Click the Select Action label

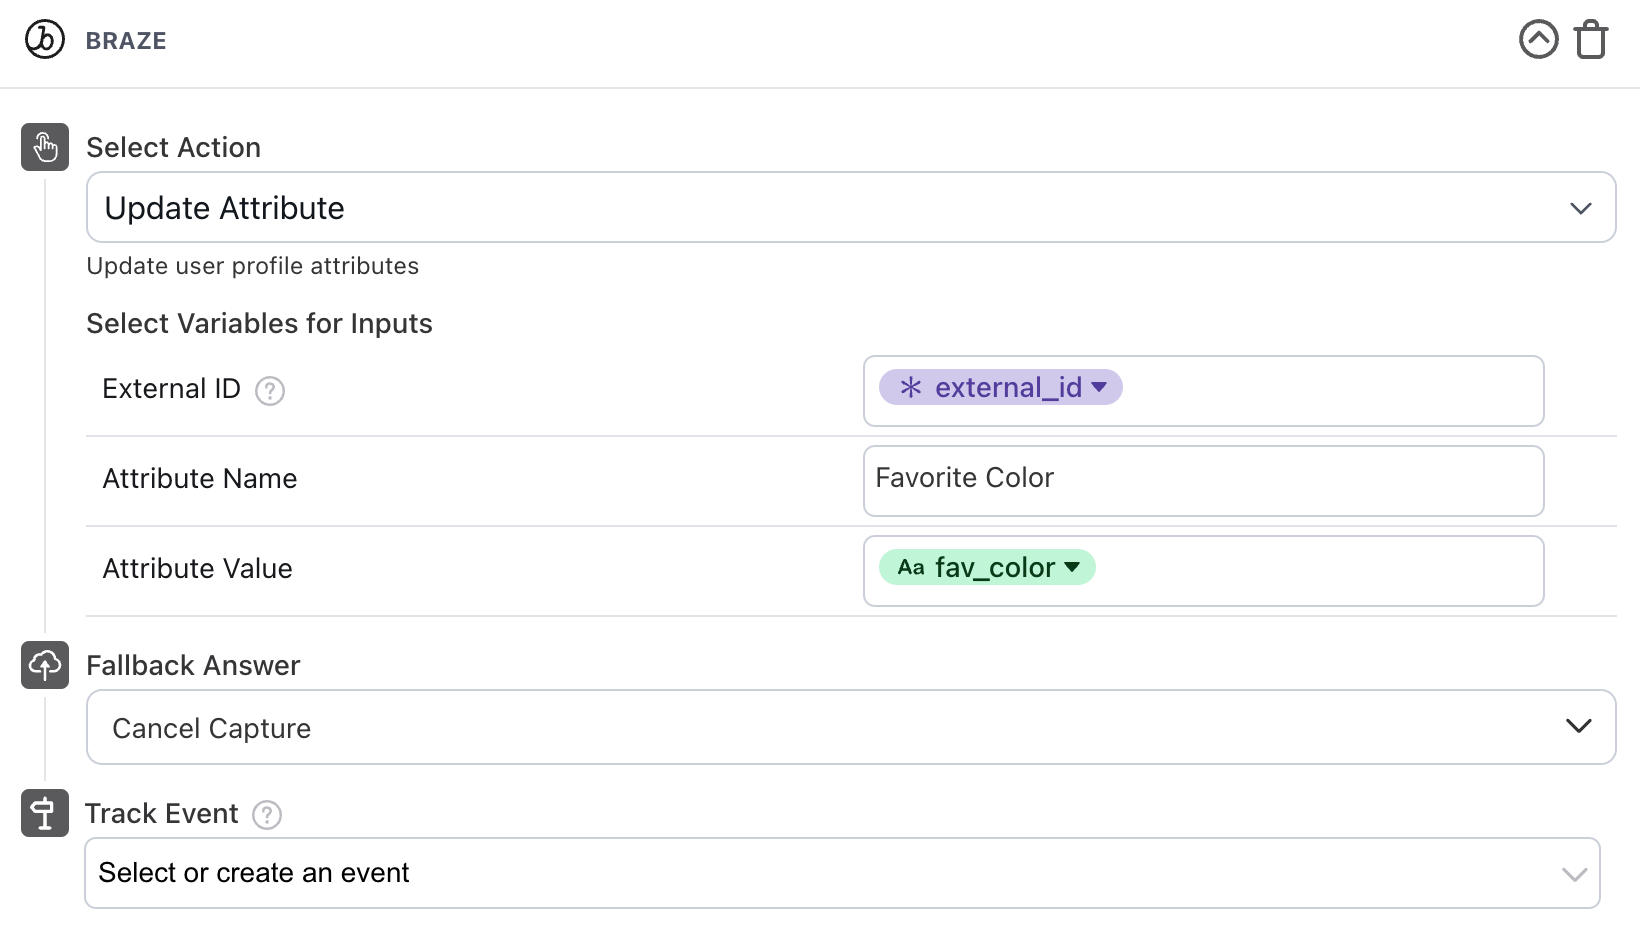pos(173,147)
